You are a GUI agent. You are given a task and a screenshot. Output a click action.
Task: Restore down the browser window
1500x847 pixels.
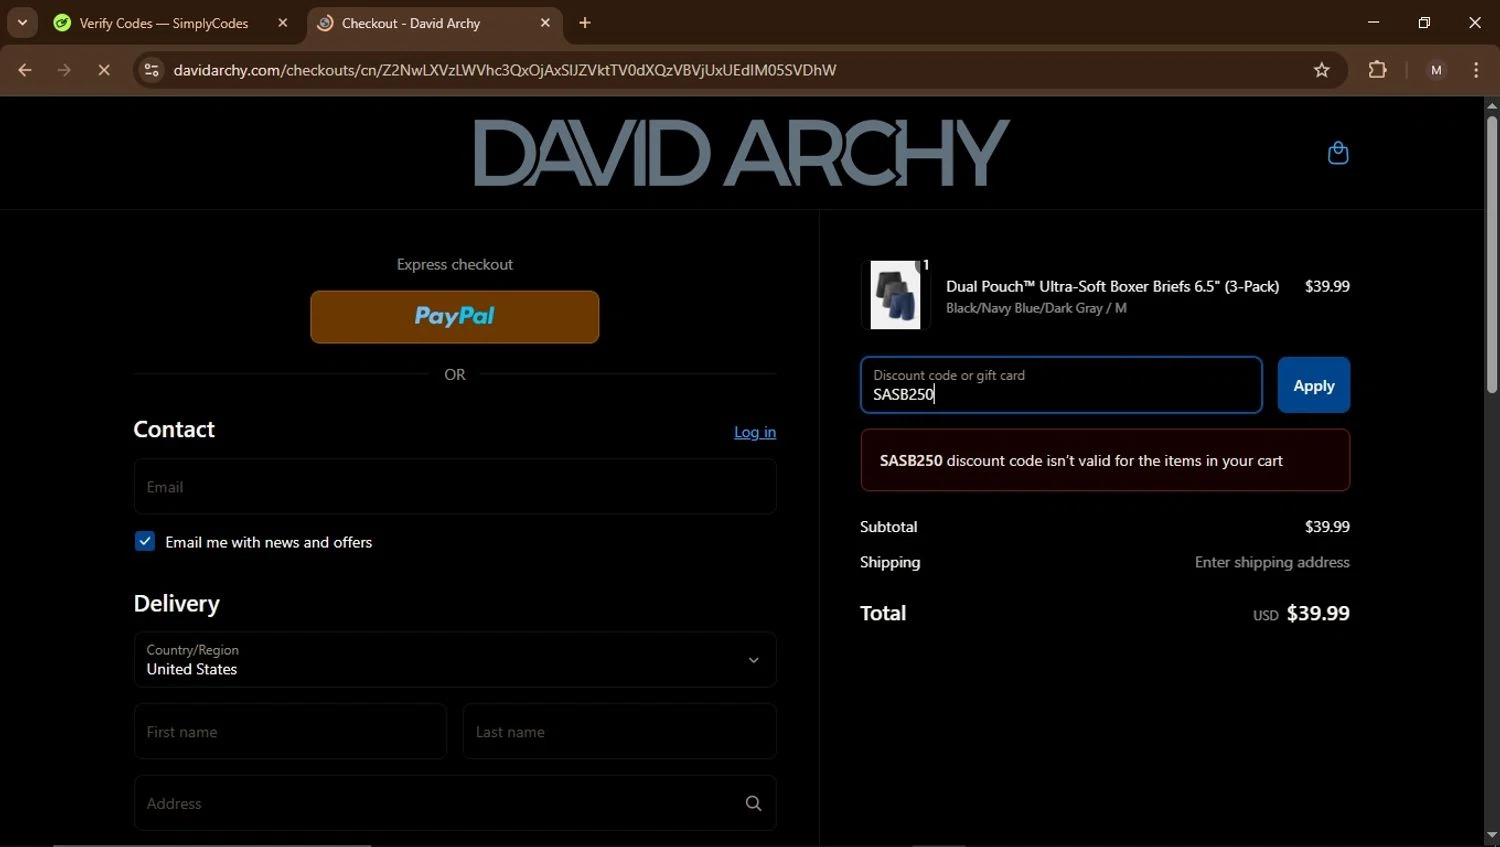1424,22
